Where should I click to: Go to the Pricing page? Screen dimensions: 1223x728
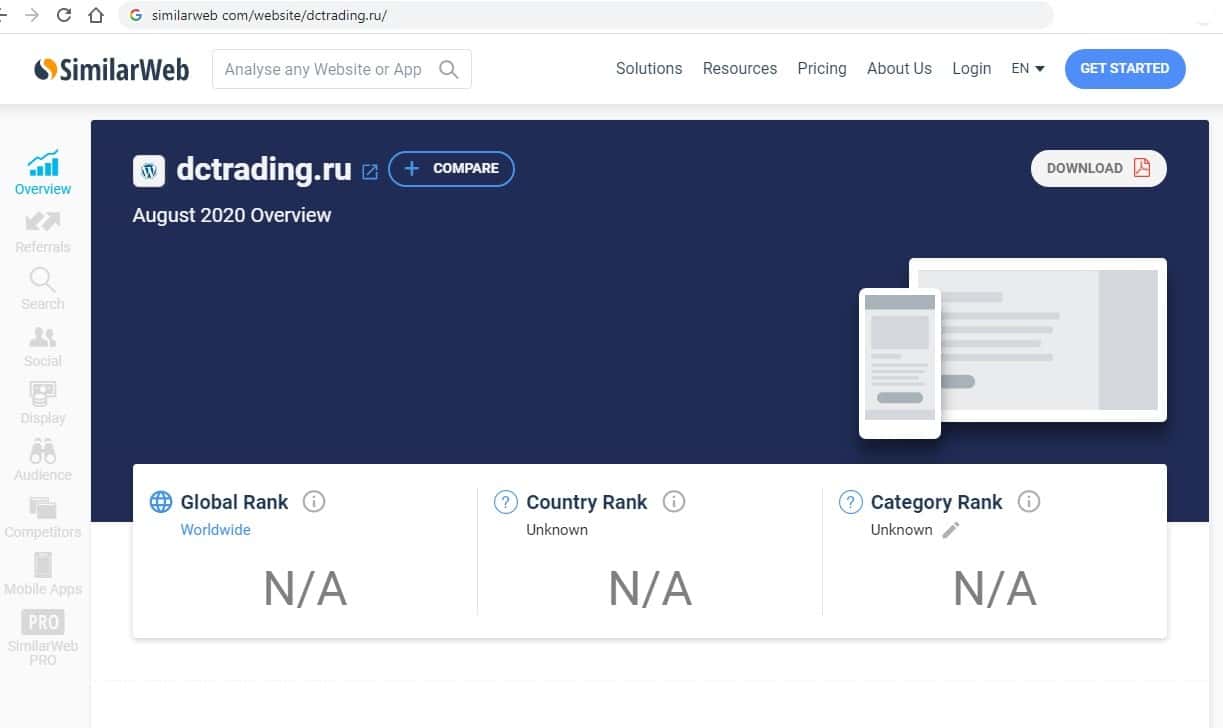(822, 68)
